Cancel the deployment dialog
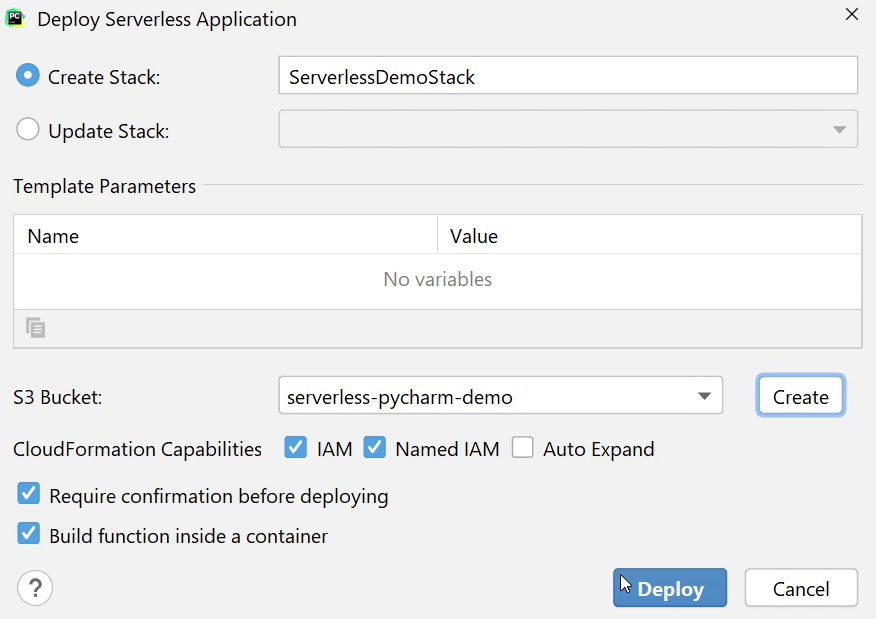 tap(801, 589)
